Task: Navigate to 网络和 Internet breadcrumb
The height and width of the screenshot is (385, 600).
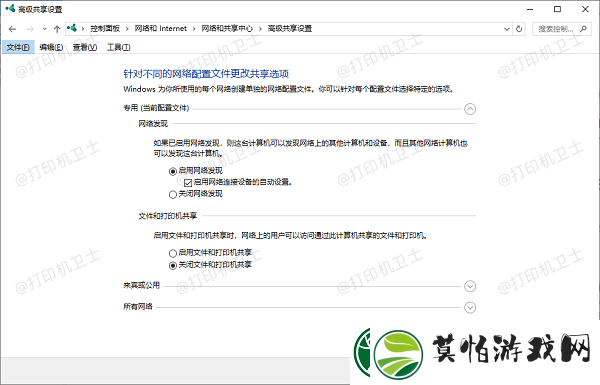Action: tap(160, 28)
